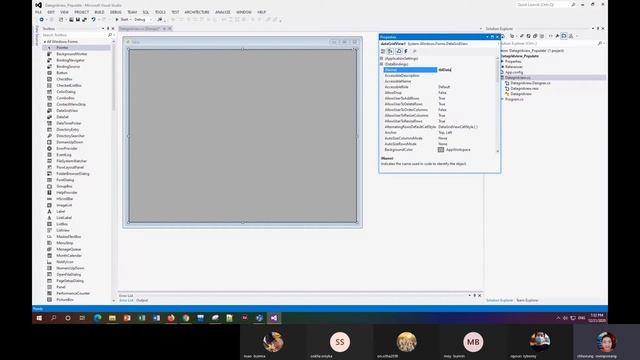The width and height of the screenshot is (640, 360).
Task: Select the Pointer tool in Toolbox
Action: [x=76, y=48]
